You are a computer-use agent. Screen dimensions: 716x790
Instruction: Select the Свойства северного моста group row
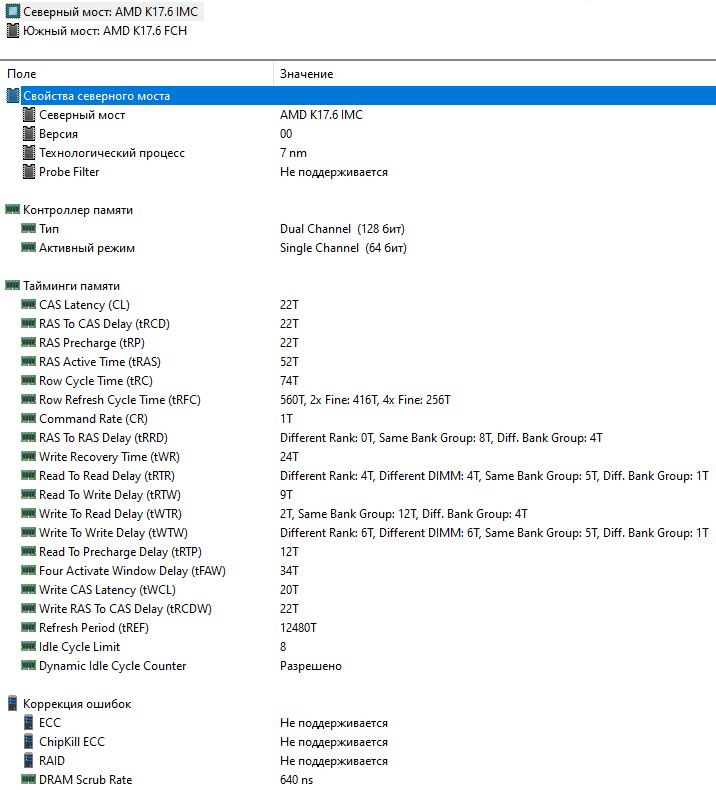pos(358,96)
